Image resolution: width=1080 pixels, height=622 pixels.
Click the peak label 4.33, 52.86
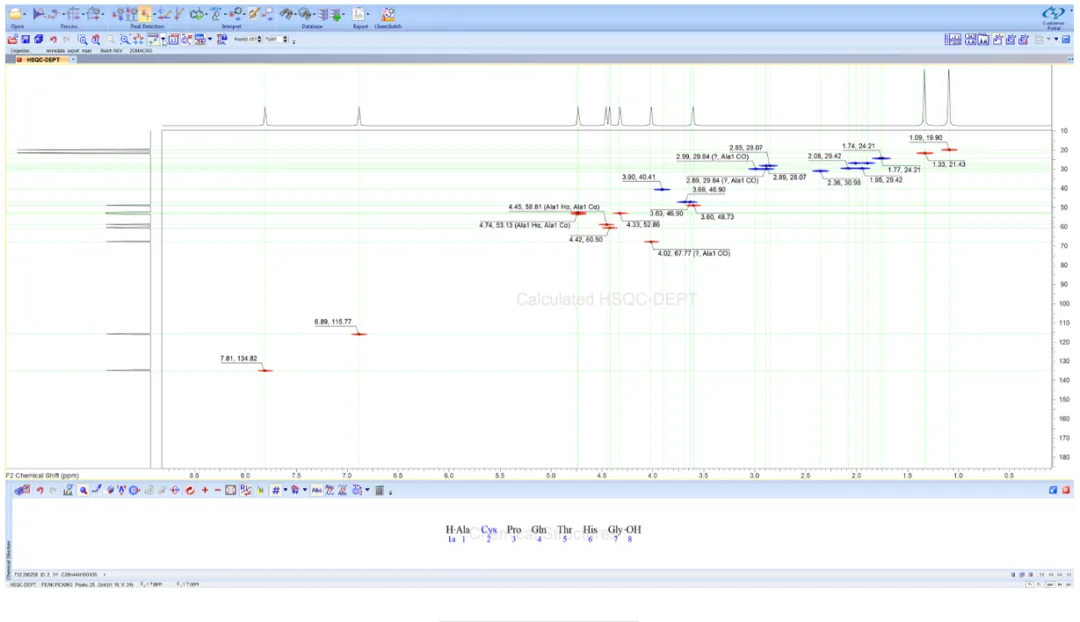[643, 225]
